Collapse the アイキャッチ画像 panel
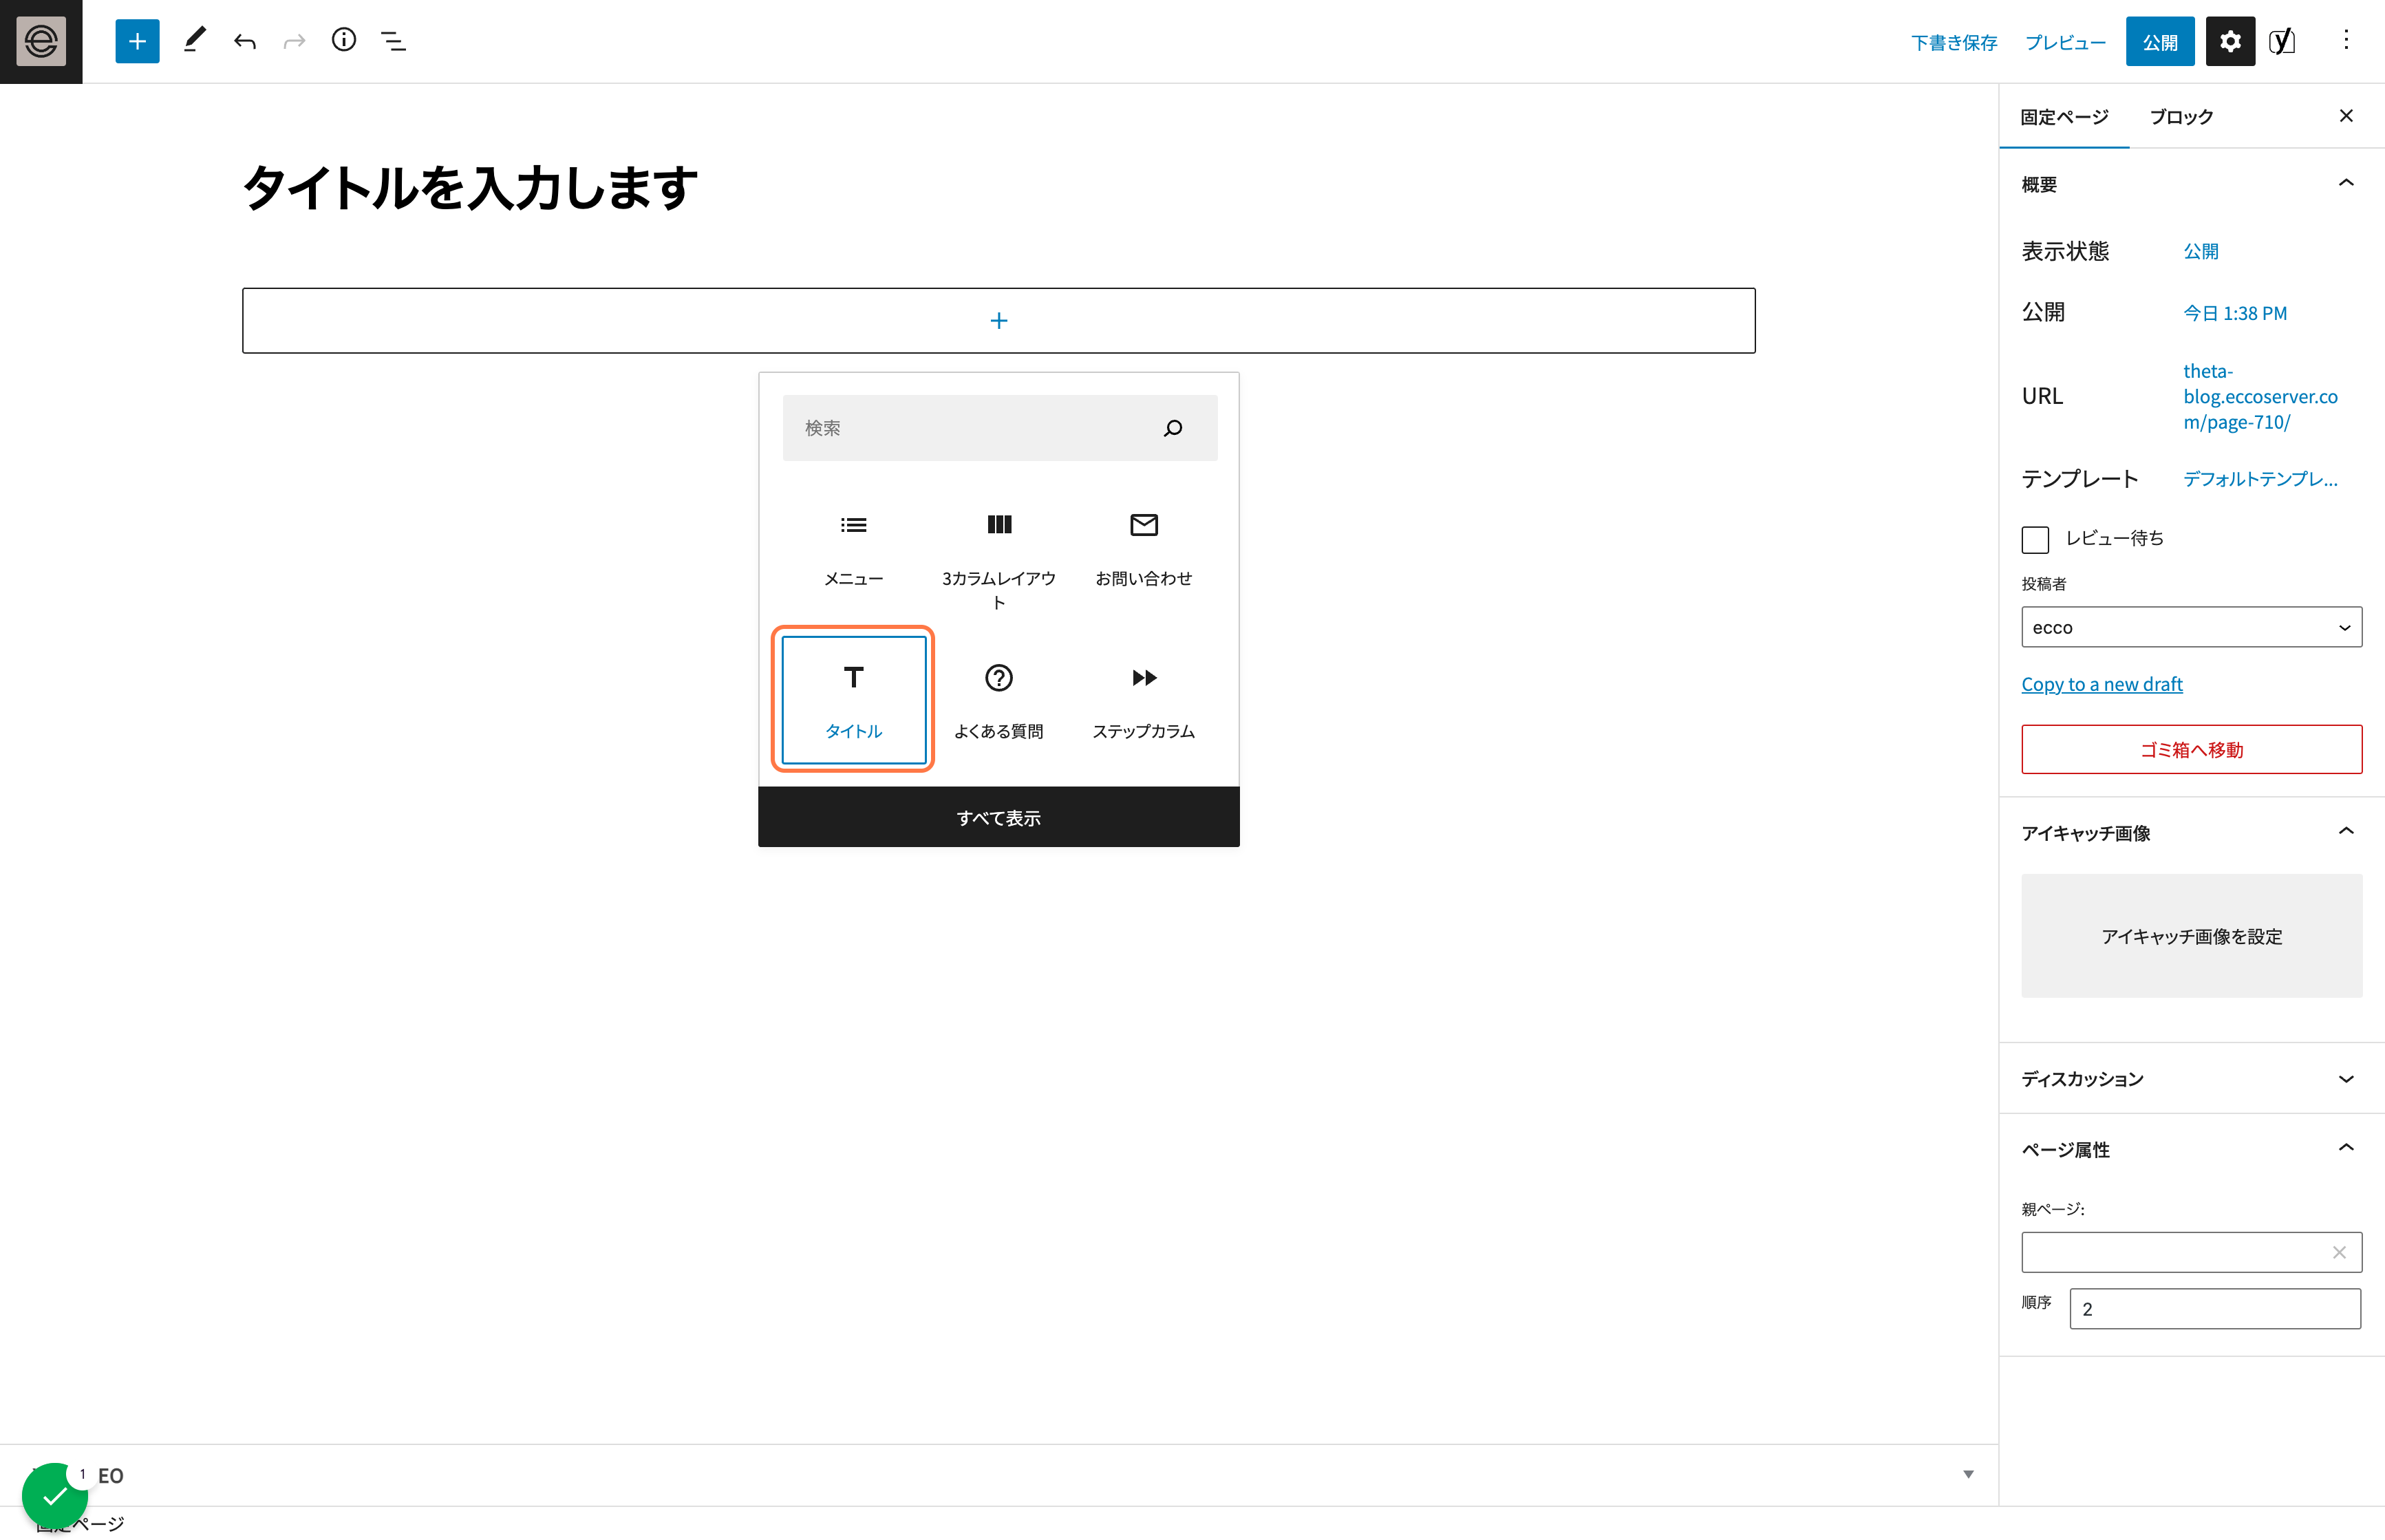Viewport: 2385px width, 1540px height. tap(2346, 832)
